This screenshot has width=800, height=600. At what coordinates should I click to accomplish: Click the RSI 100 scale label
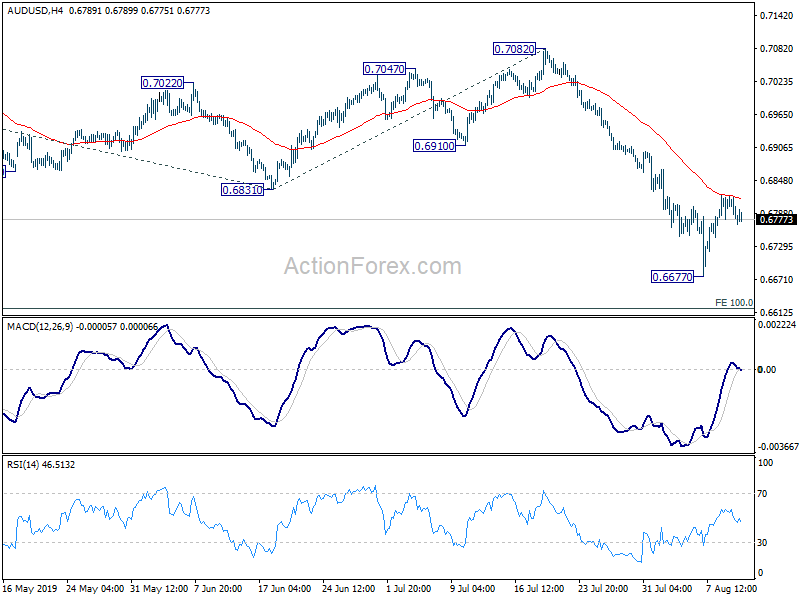(766, 463)
